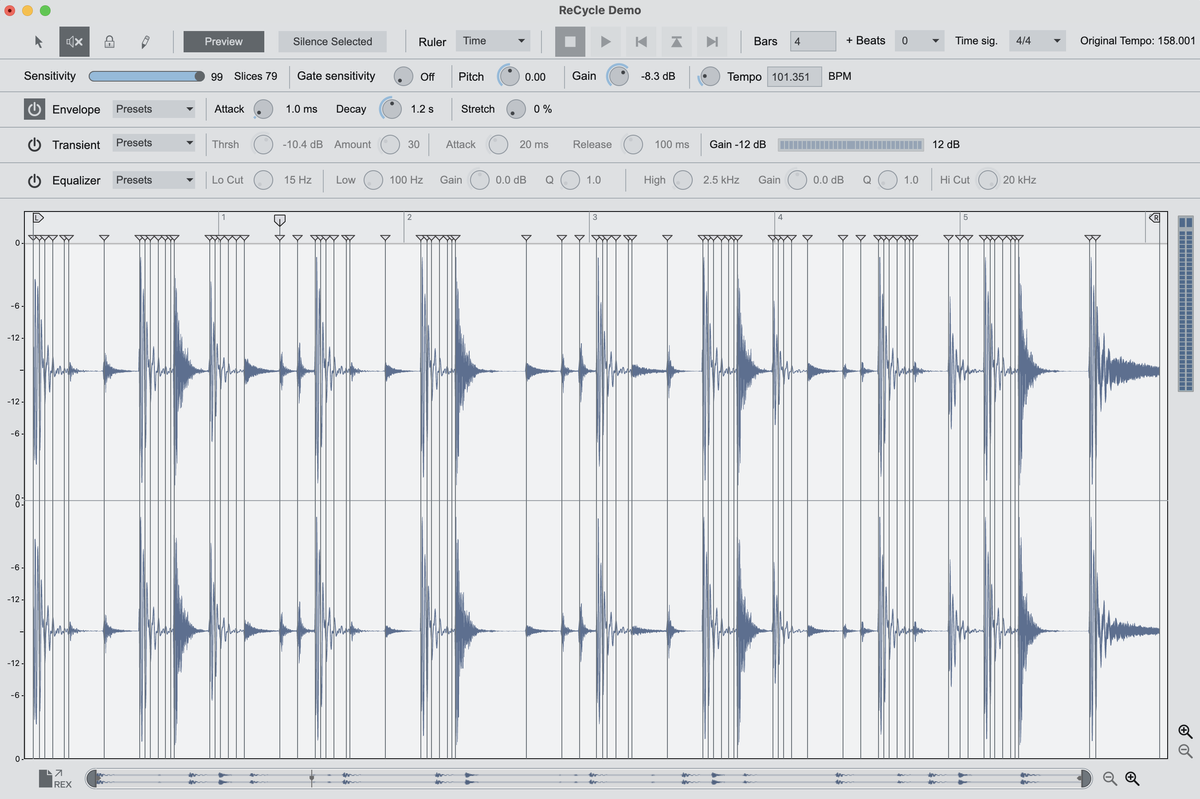Click the Bars input field
The height and width of the screenshot is (799, 1200).
point(813,41)
